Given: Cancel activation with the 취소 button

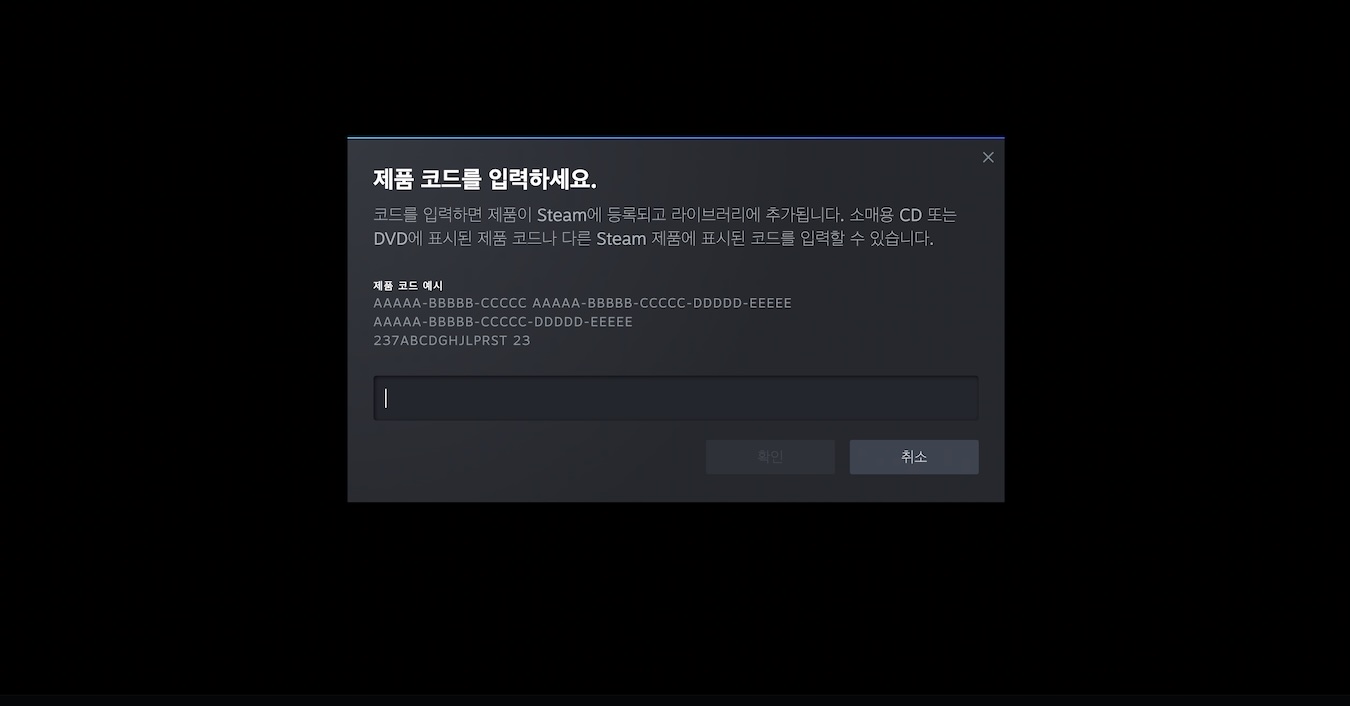Looking at the screenshot, I should click(x=914, y=457).
